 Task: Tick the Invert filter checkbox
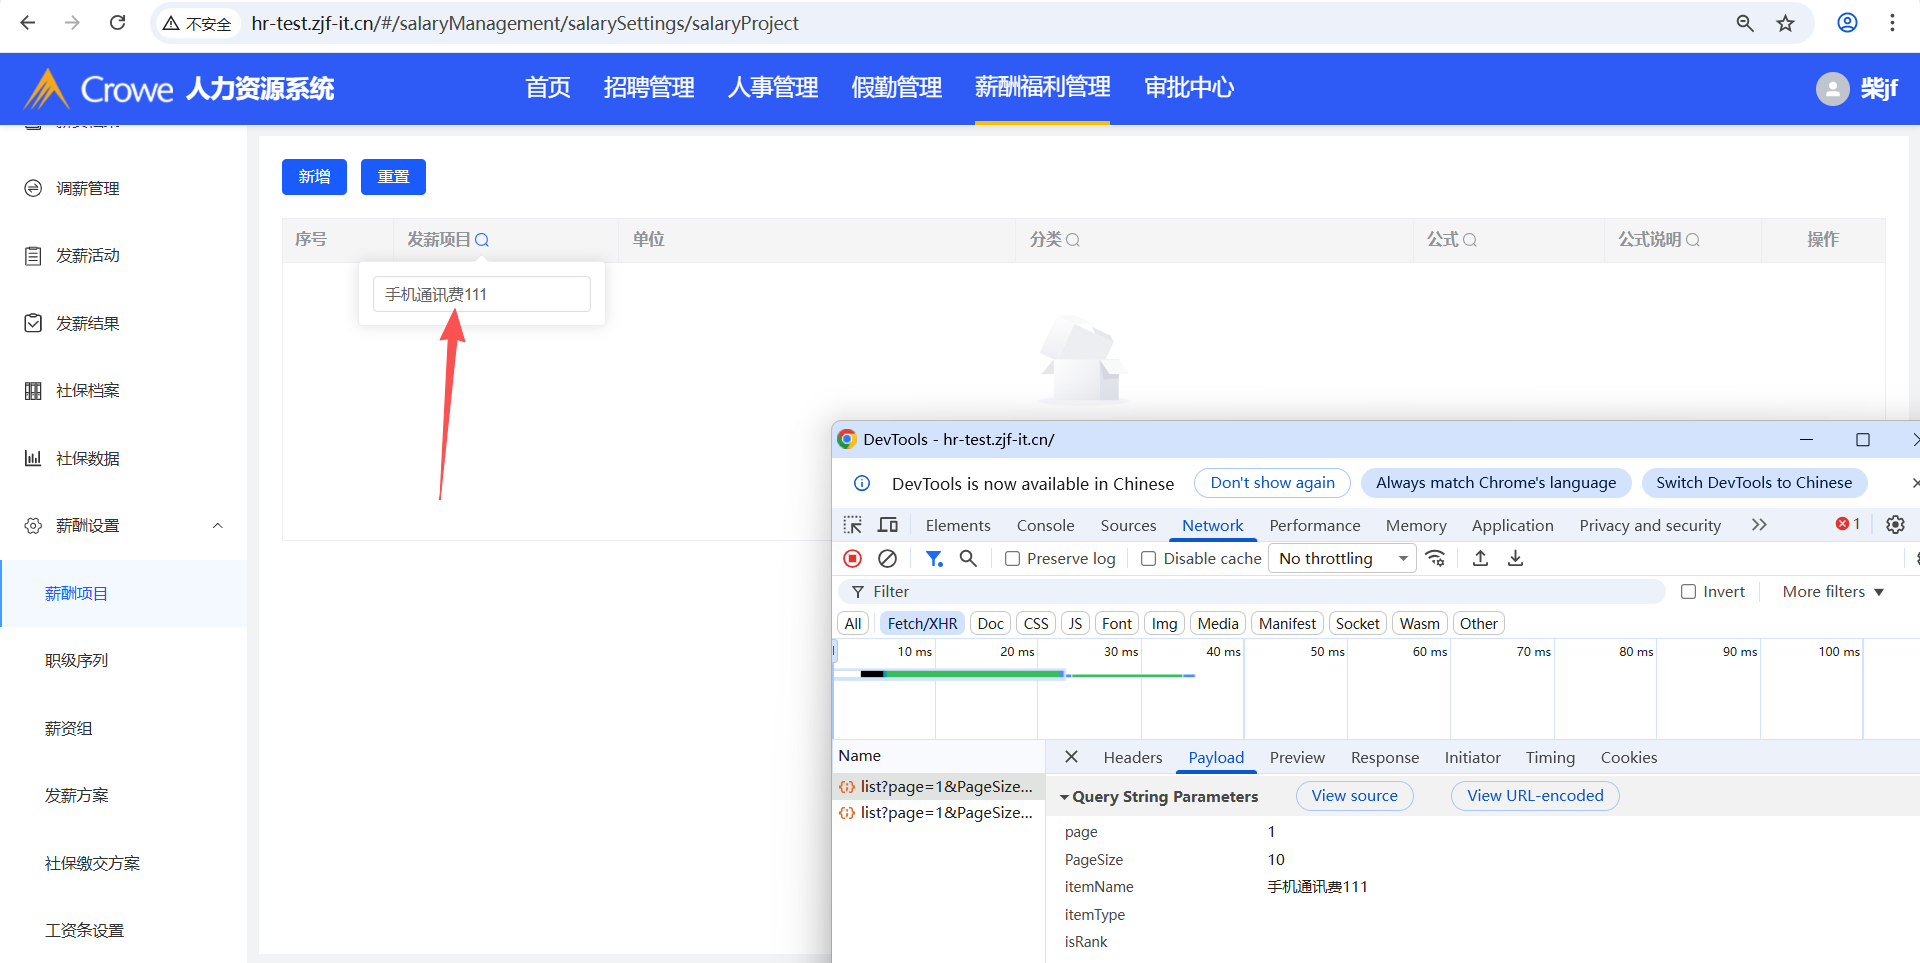click(1689, 592)
